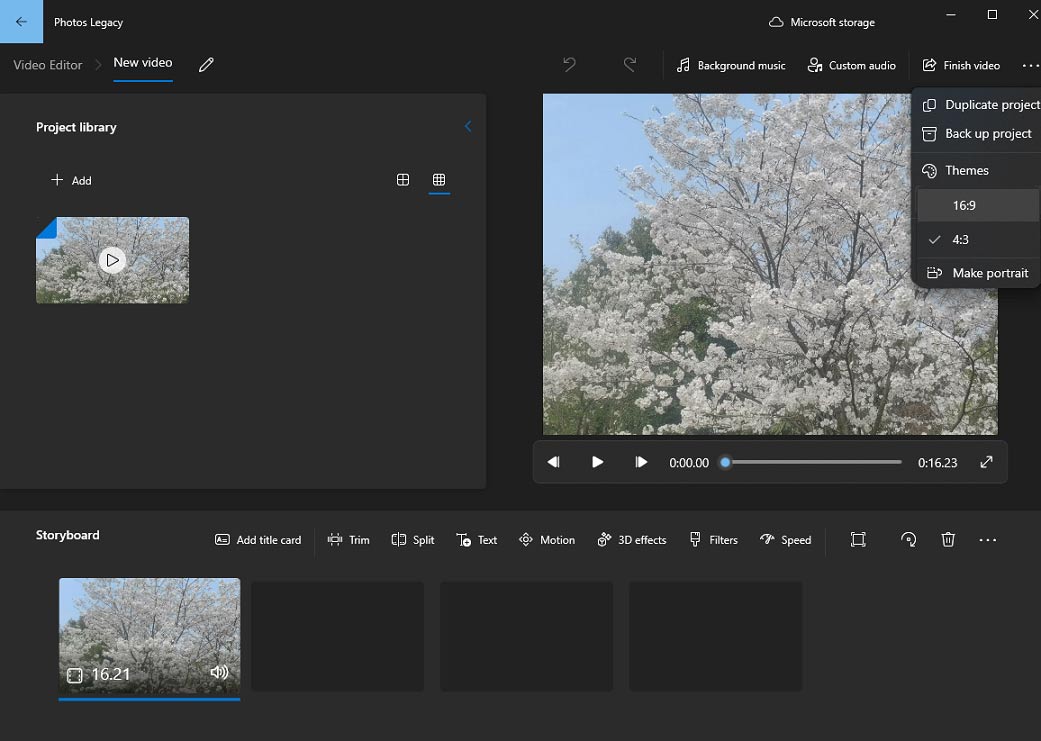Click the 0:00.00 current time text
This screenshot has height=741, width=1041.
(x=688, y=463)
